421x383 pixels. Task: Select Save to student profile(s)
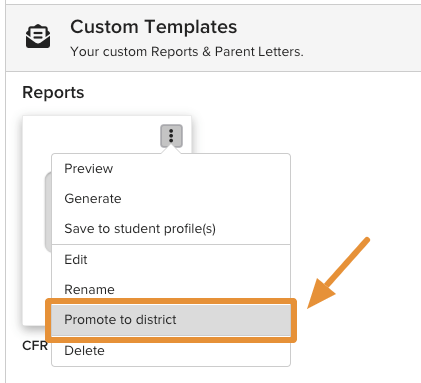[x=171, y=229]
